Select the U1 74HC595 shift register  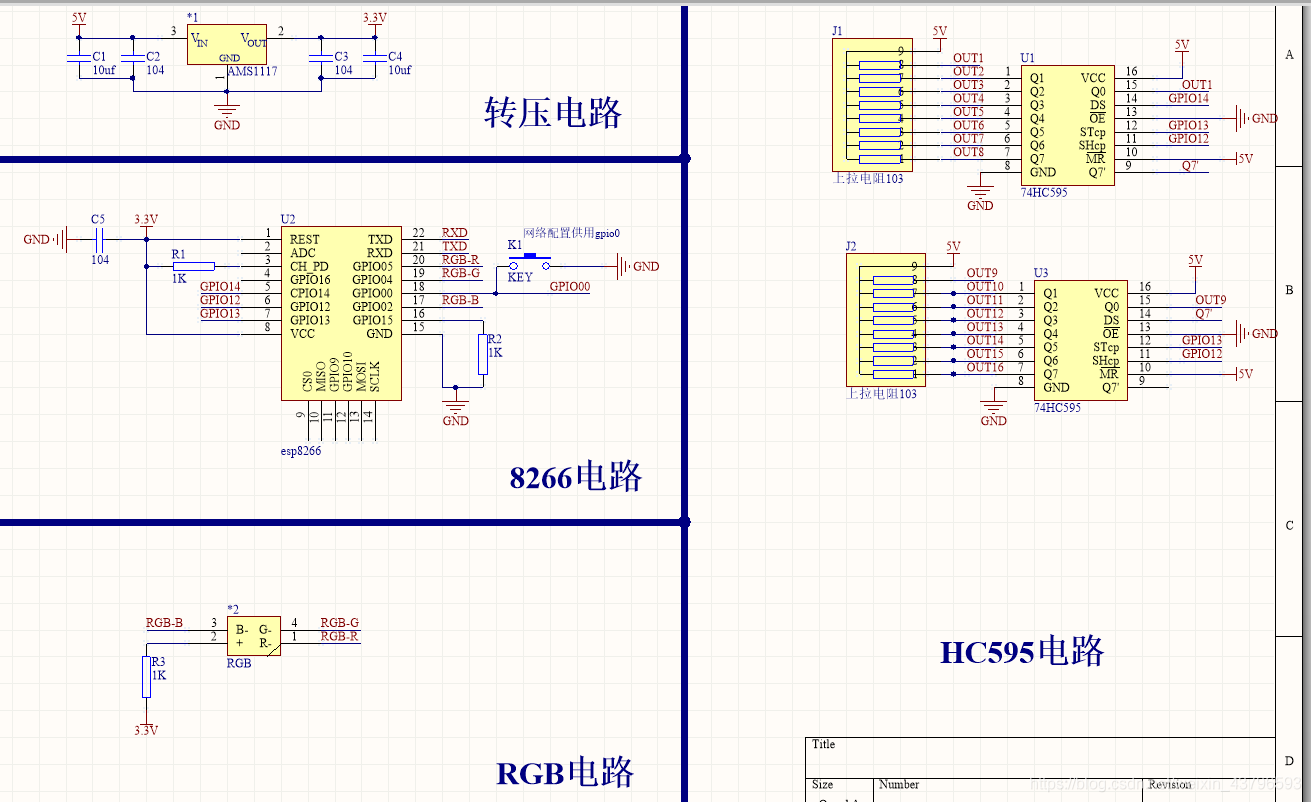click(1067, 125)
